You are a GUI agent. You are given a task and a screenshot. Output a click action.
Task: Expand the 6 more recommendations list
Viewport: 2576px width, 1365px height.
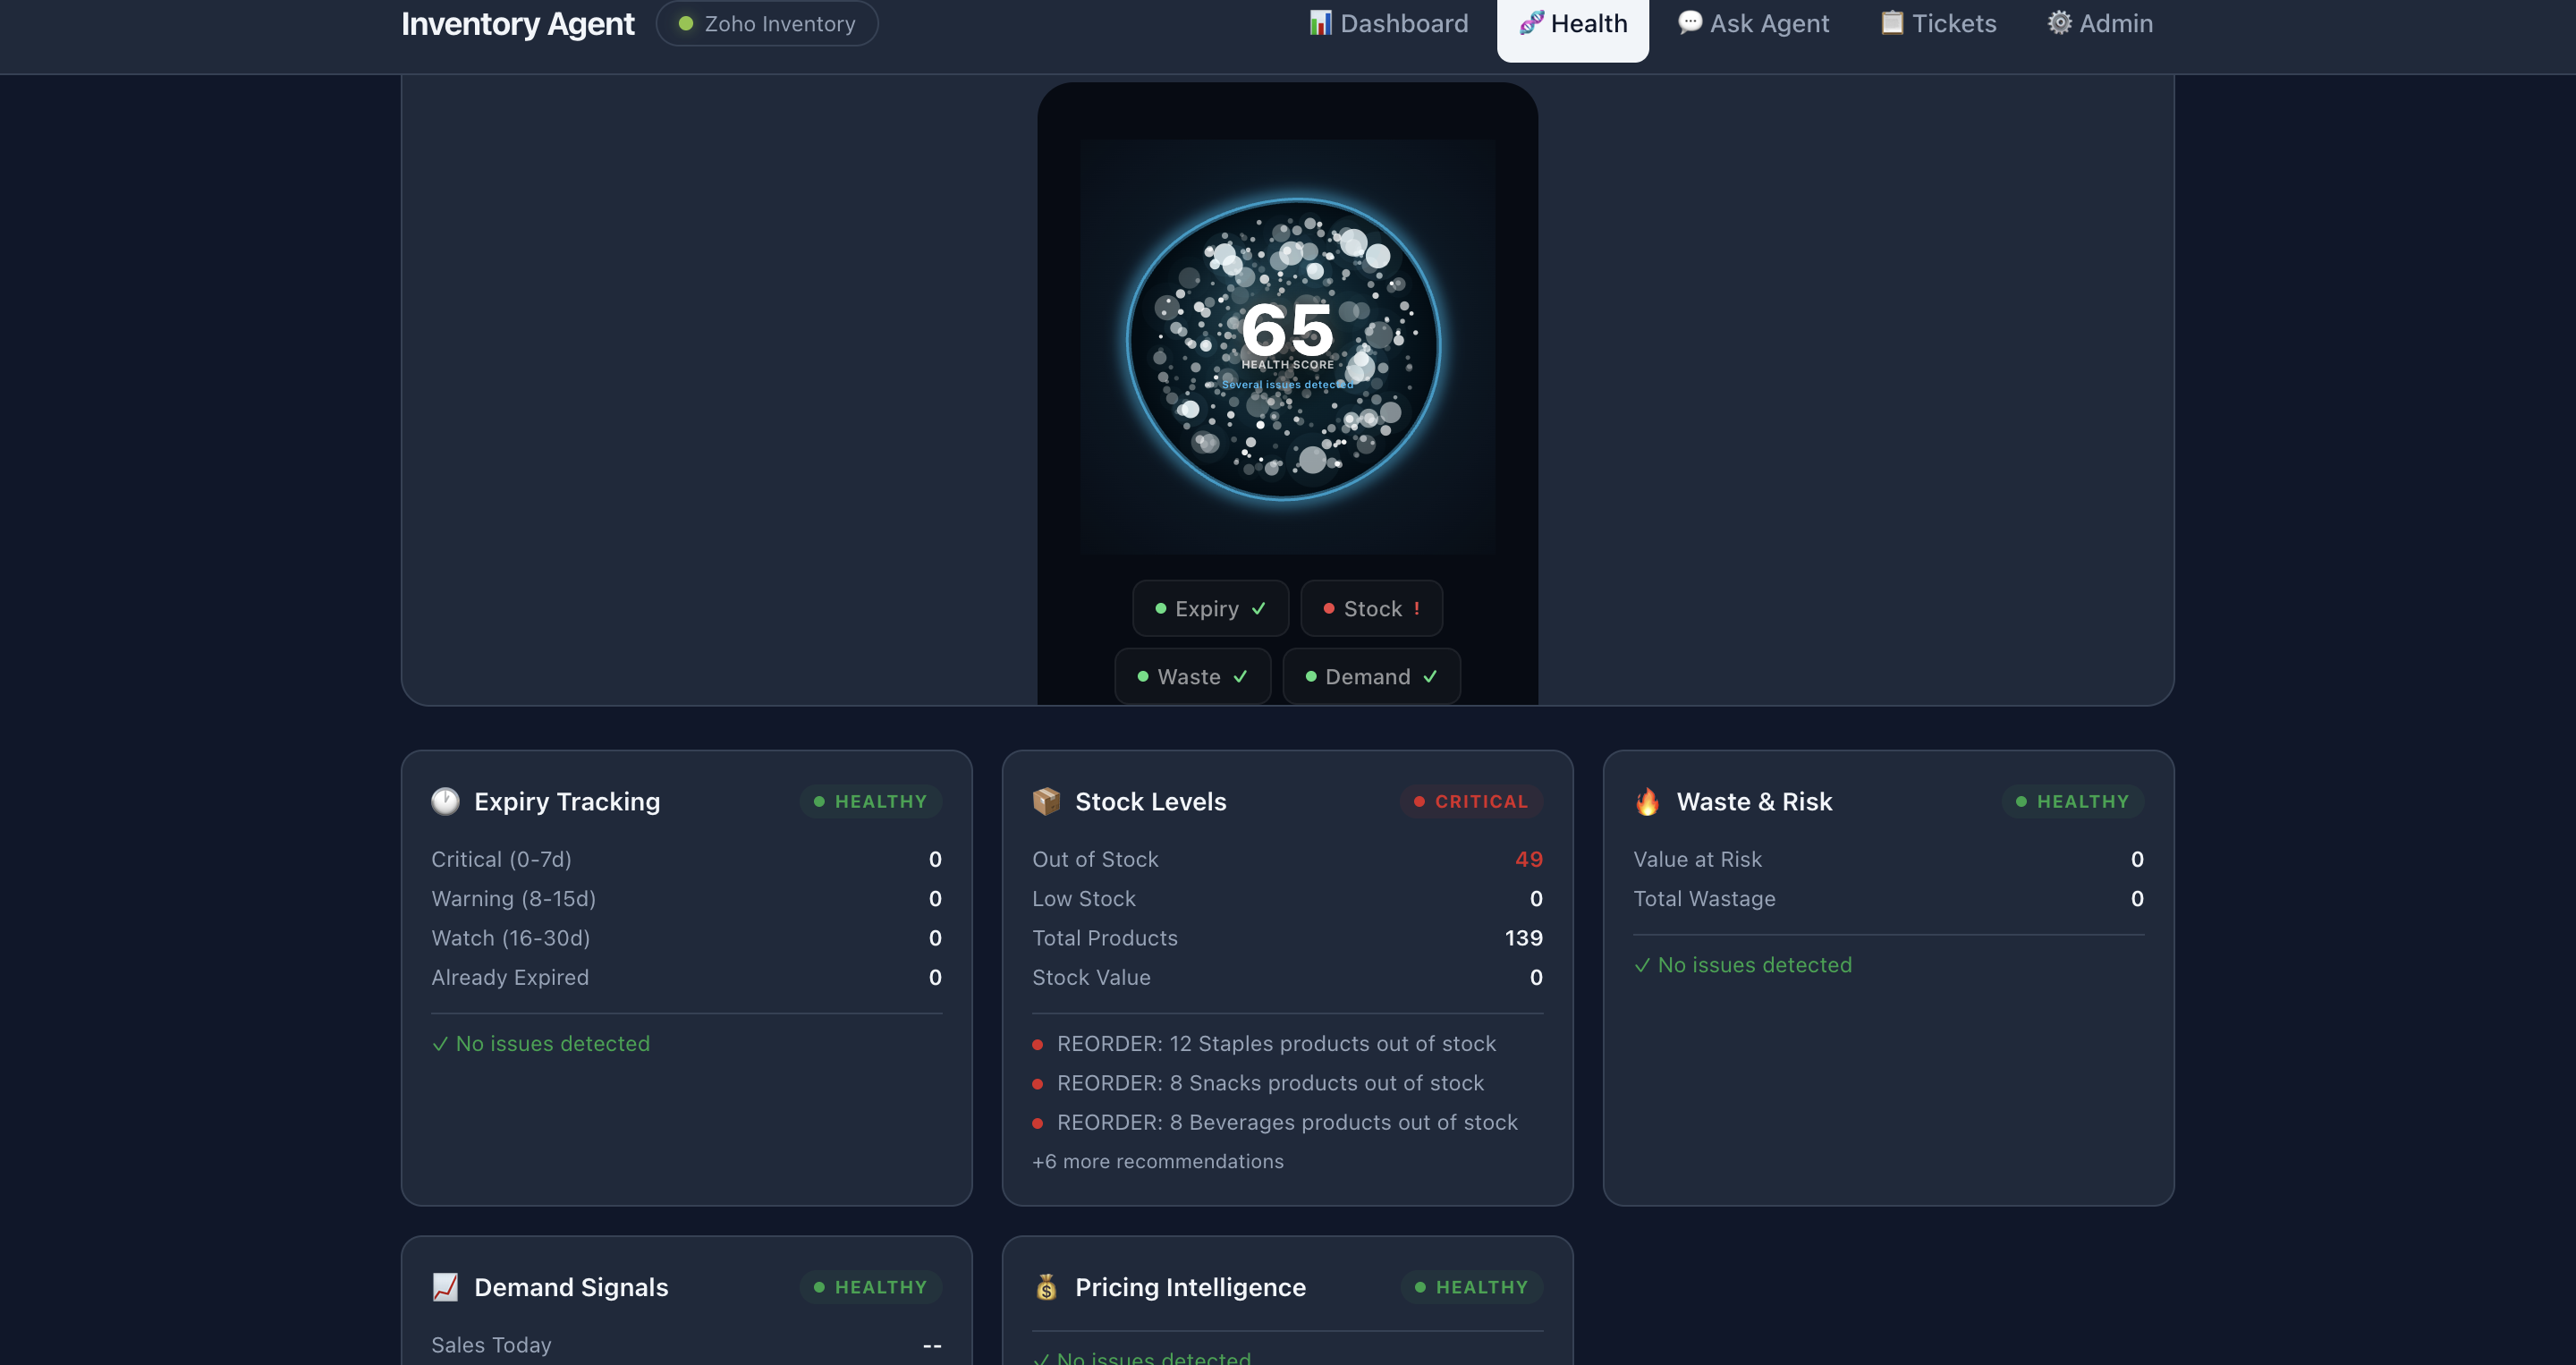tap(1158, 1161)
